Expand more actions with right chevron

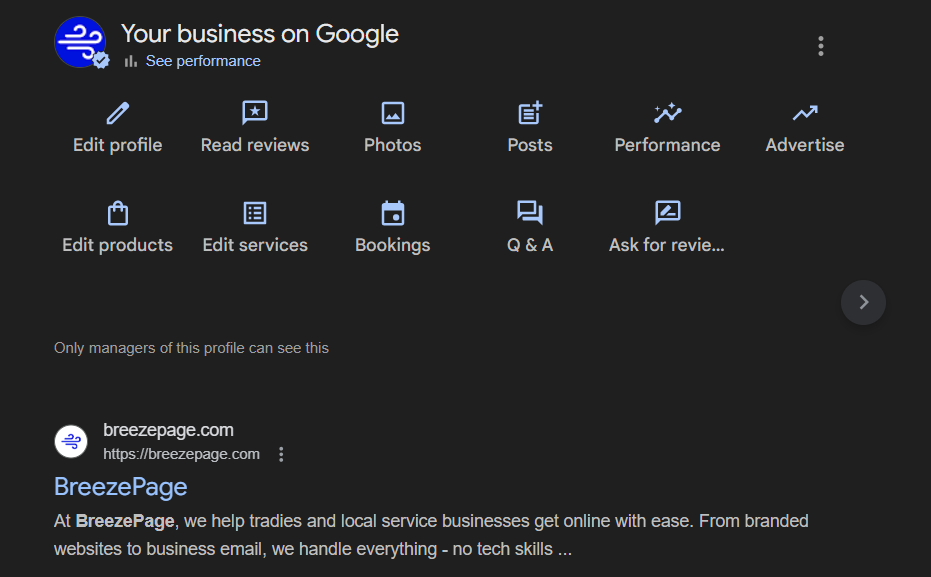pos(864,302)
